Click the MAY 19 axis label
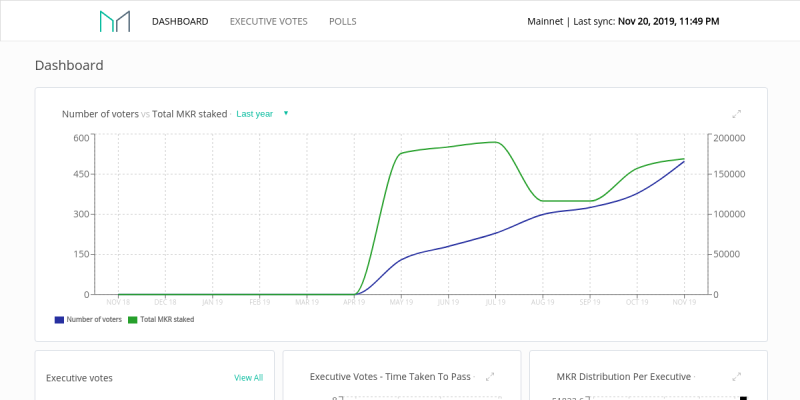 [401, 302]
